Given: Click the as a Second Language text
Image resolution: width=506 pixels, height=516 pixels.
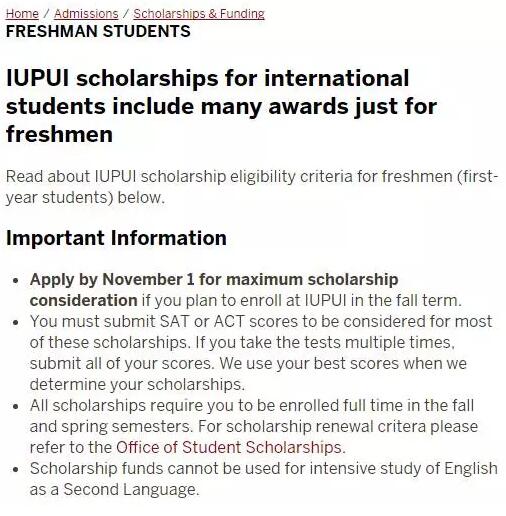Looking at the screenshot, I should pyautogui.click(x=114, y=489).
